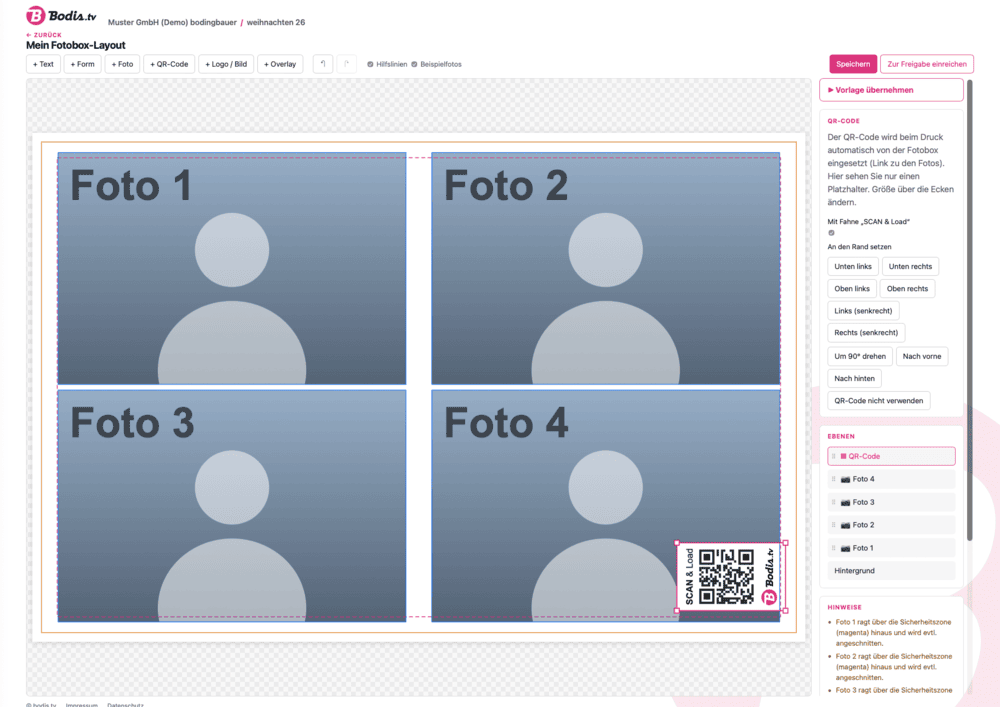This screenshot has height=707, width=1000.
Task: Click the QR code element on canvas
Action: tap(731, 577)
